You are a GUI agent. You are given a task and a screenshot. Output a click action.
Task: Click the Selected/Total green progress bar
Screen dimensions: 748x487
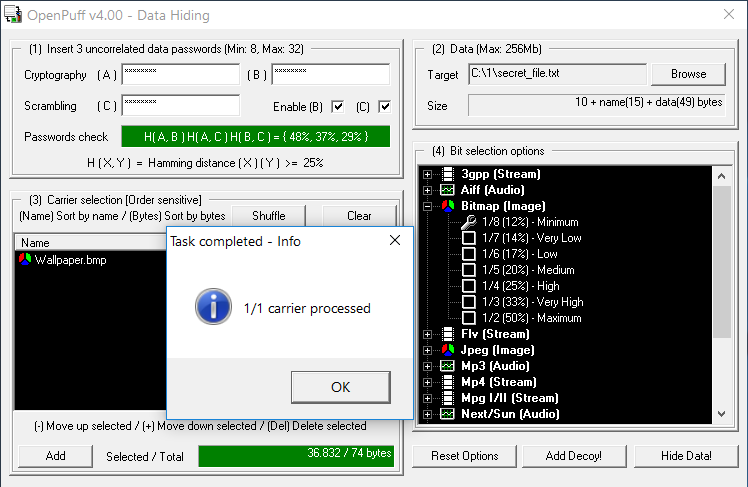[296, 456]
